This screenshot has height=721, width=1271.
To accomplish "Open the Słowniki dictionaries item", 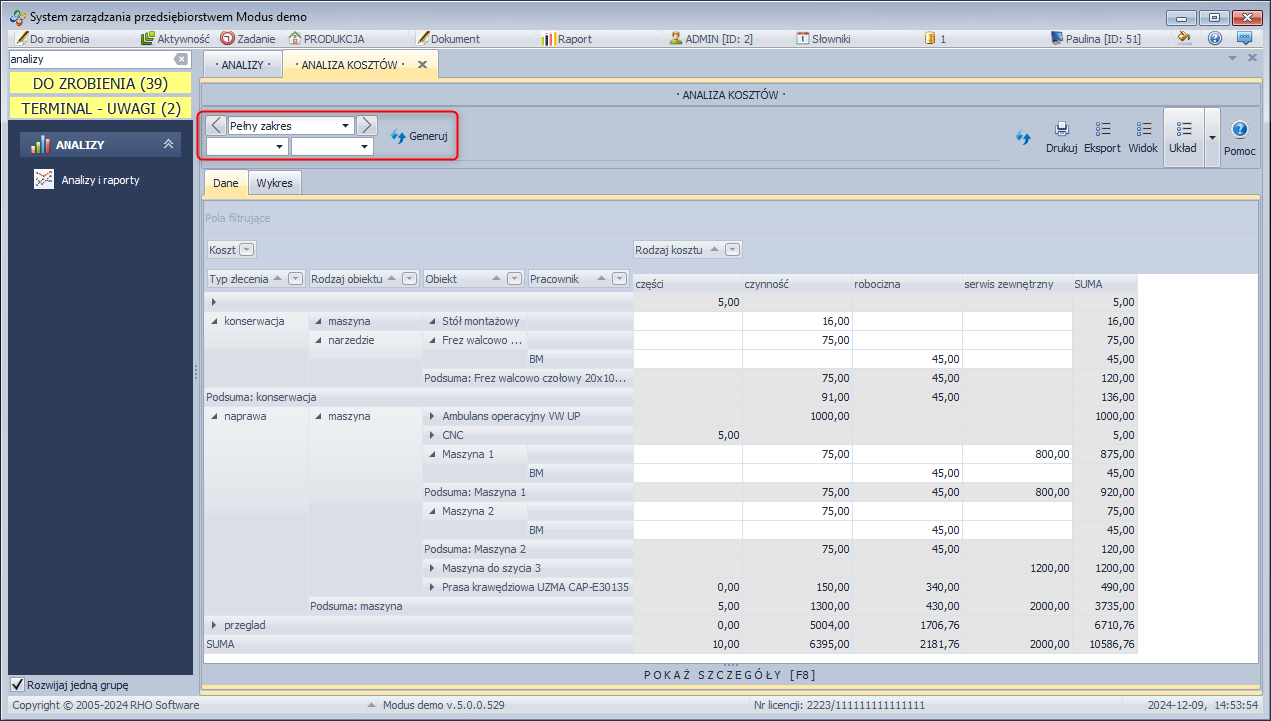I will (823, 39).
